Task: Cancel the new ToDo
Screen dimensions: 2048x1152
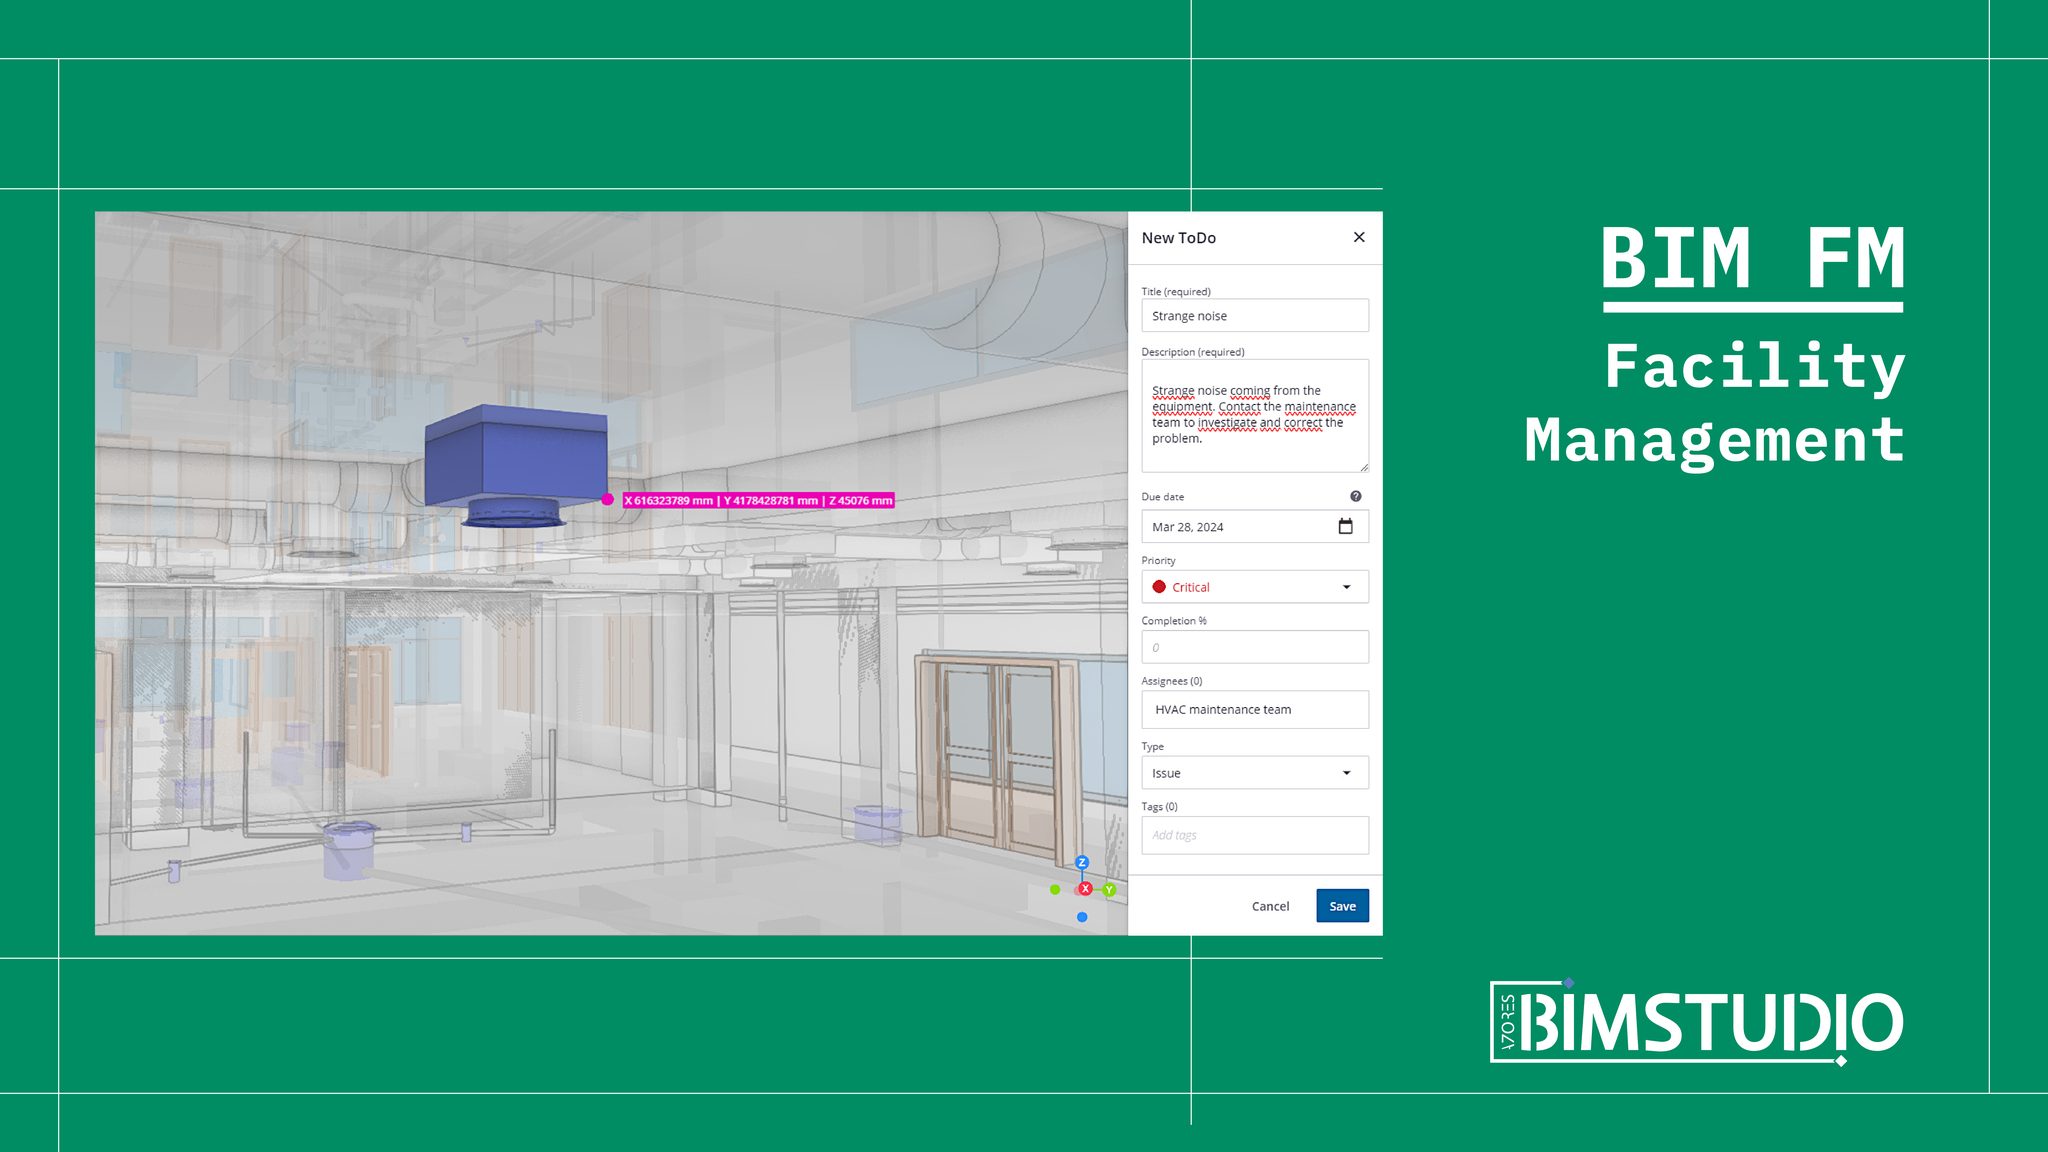Action: point(1270,906)
